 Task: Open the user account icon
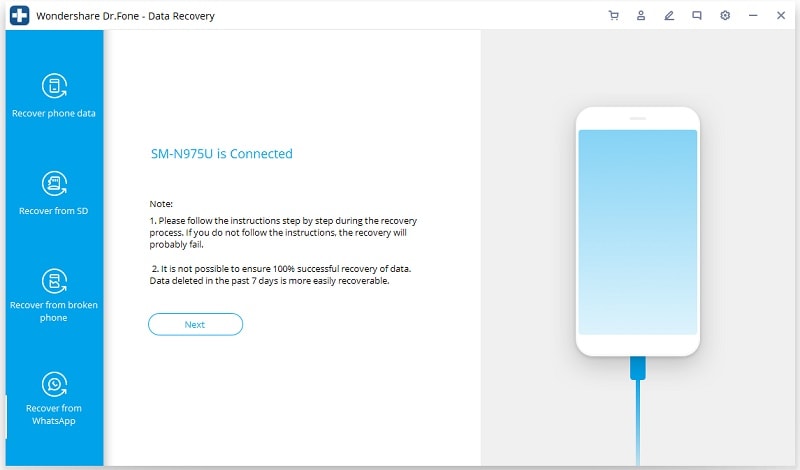click(641, 15)
